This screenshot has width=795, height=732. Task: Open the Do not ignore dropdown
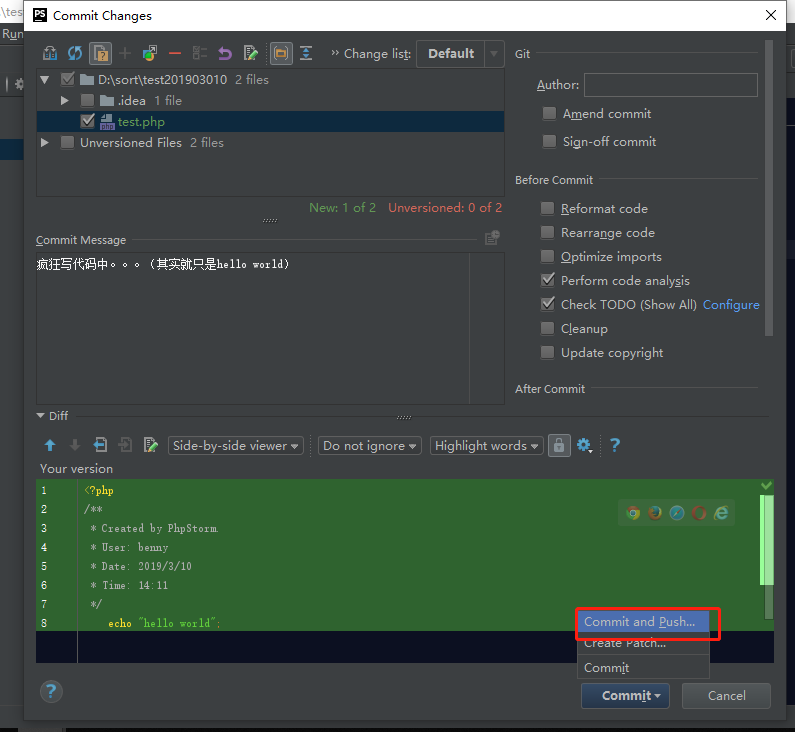pyautogui.click(x=370, y=446)
